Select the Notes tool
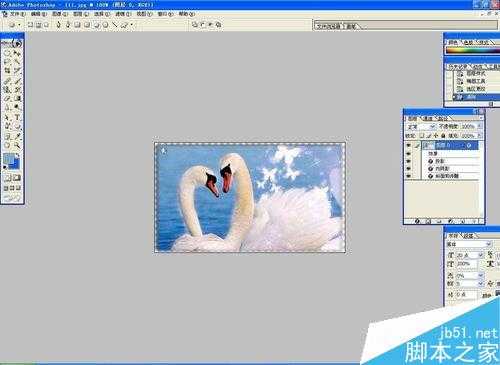 tap(7, 136)
